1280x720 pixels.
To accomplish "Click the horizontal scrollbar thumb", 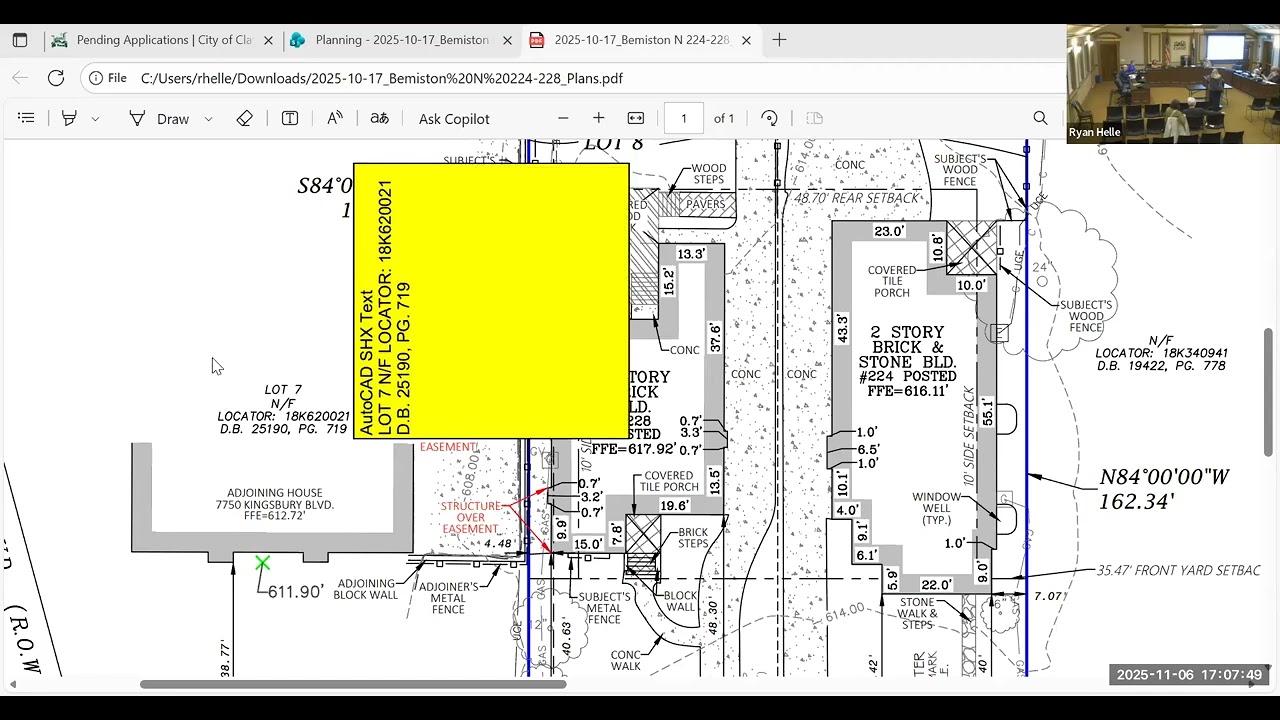I will click(353, 685).
